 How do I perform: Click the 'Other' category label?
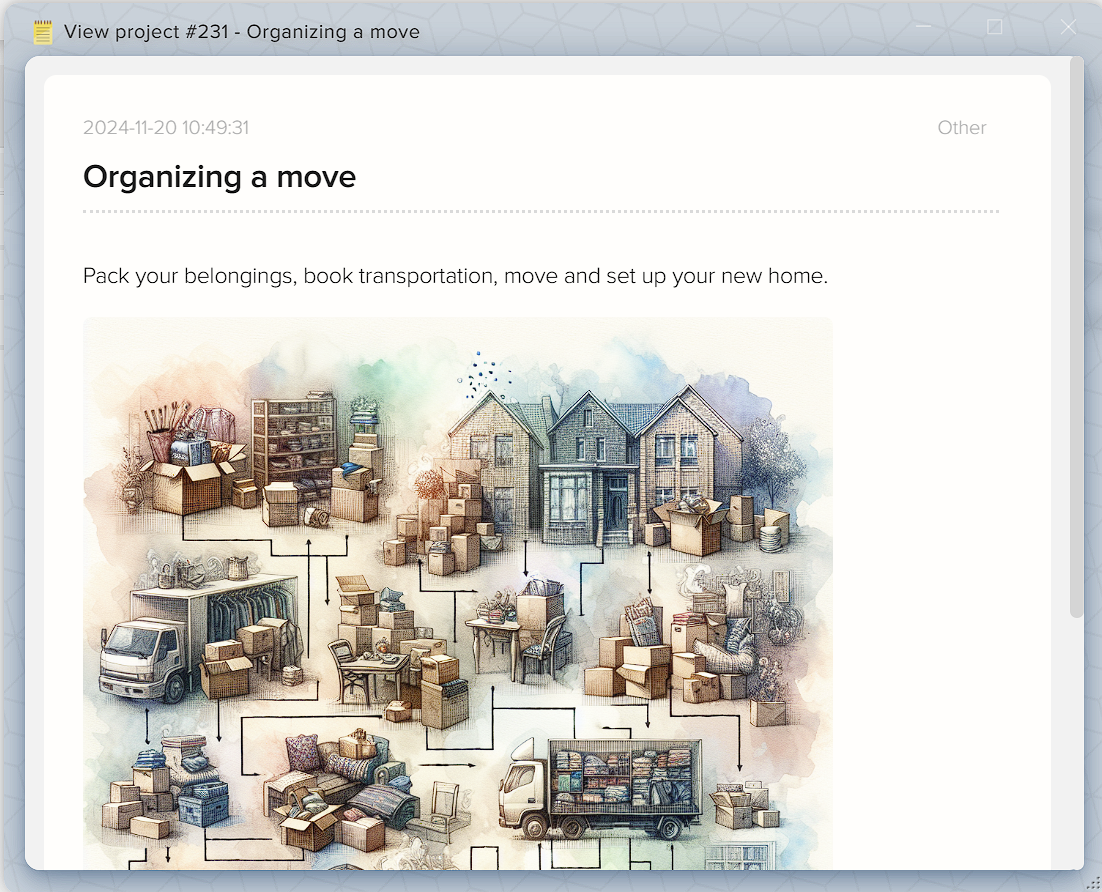point(961,127)
